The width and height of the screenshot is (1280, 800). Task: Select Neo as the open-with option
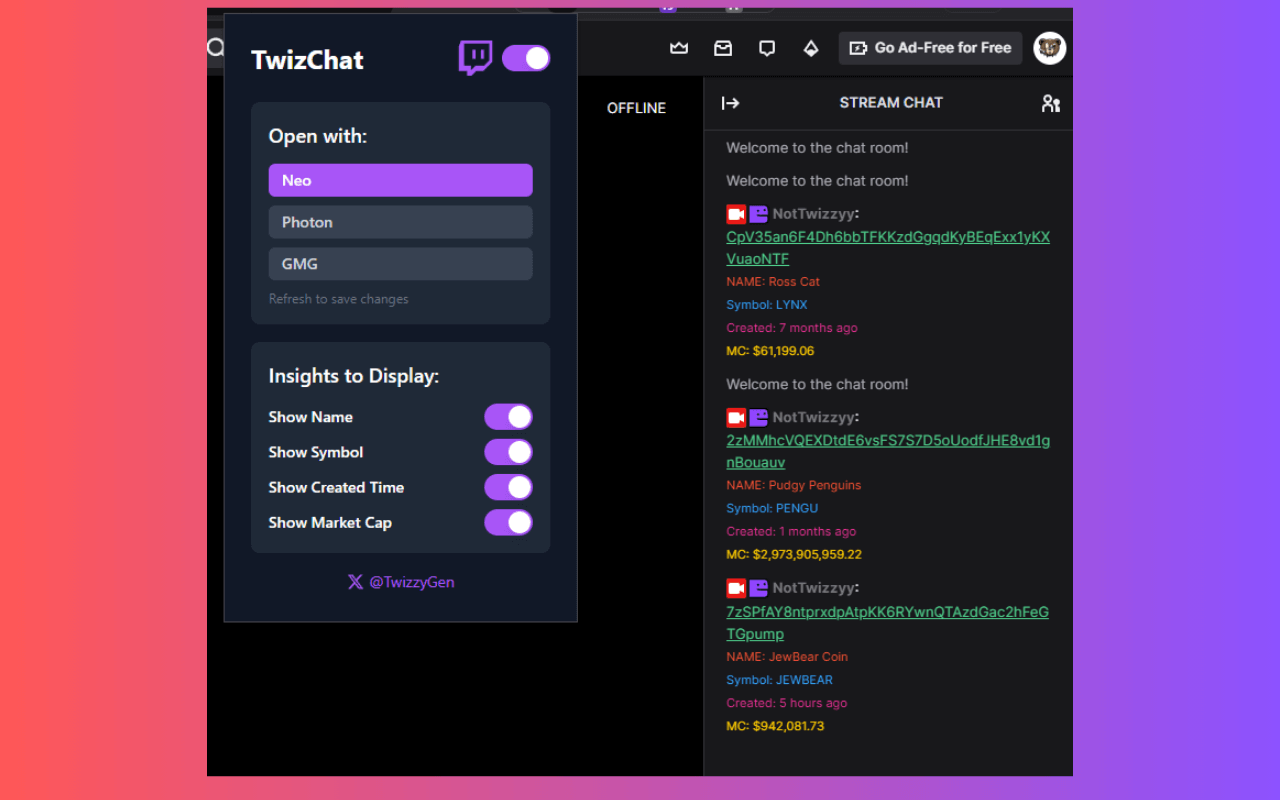(400, 180)
